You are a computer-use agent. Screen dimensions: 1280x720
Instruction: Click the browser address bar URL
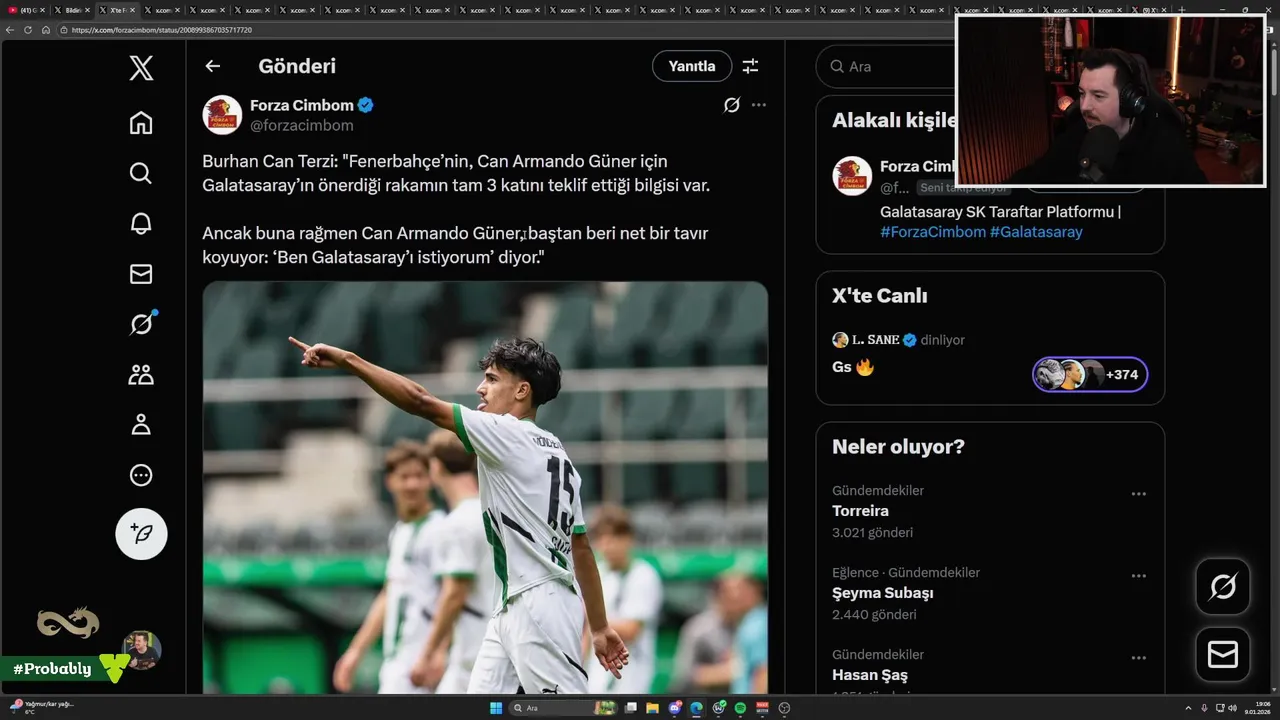point(162,30)
